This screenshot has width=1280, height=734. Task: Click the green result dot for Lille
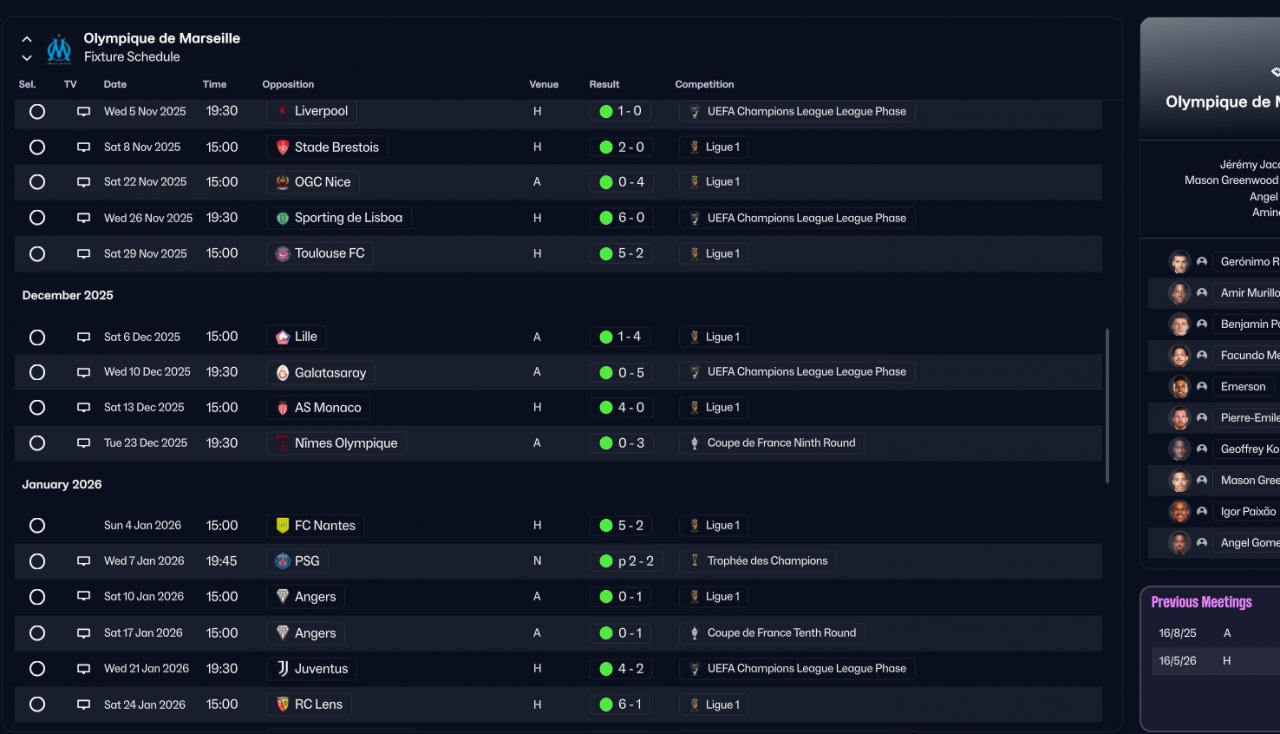pyautogui.click(x=605, y=337)
